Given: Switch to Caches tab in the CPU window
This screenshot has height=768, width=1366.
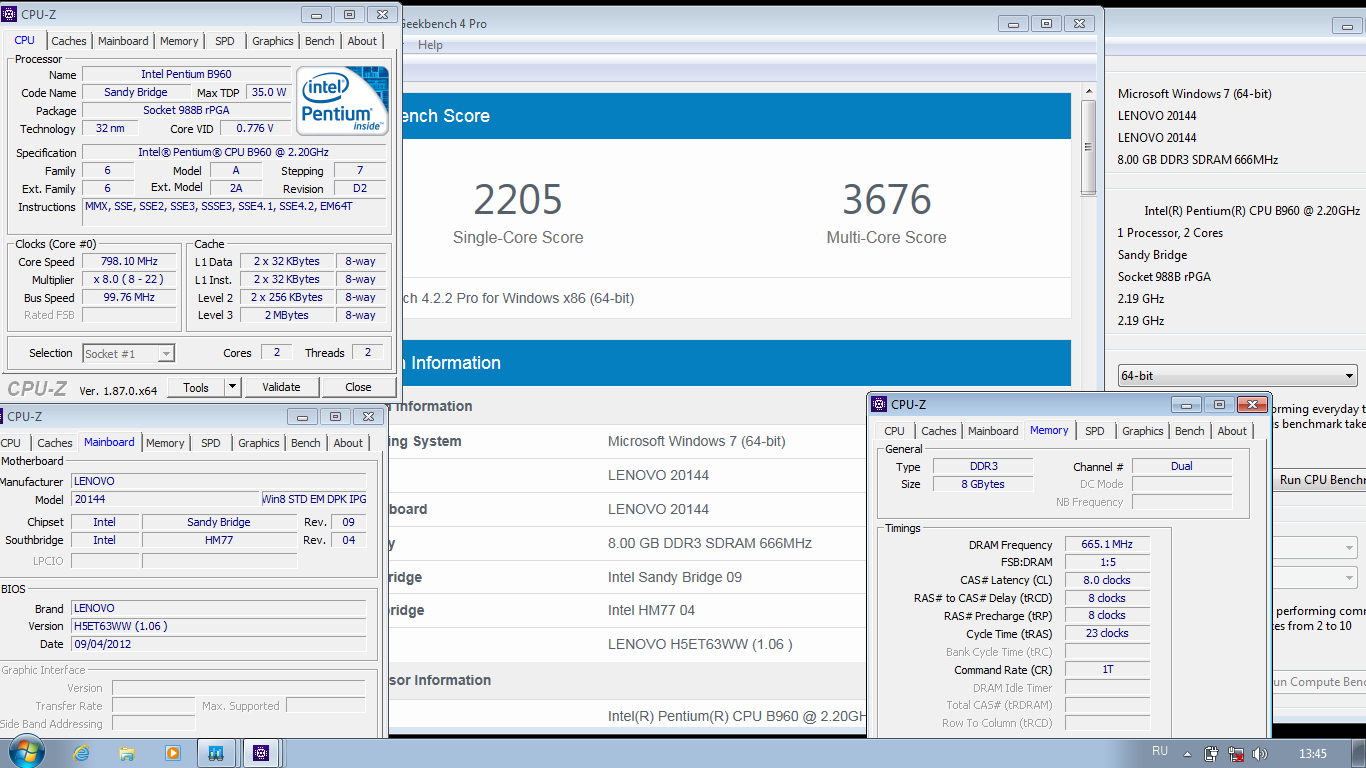Looking at the screenshot, I should pos(69,41).
